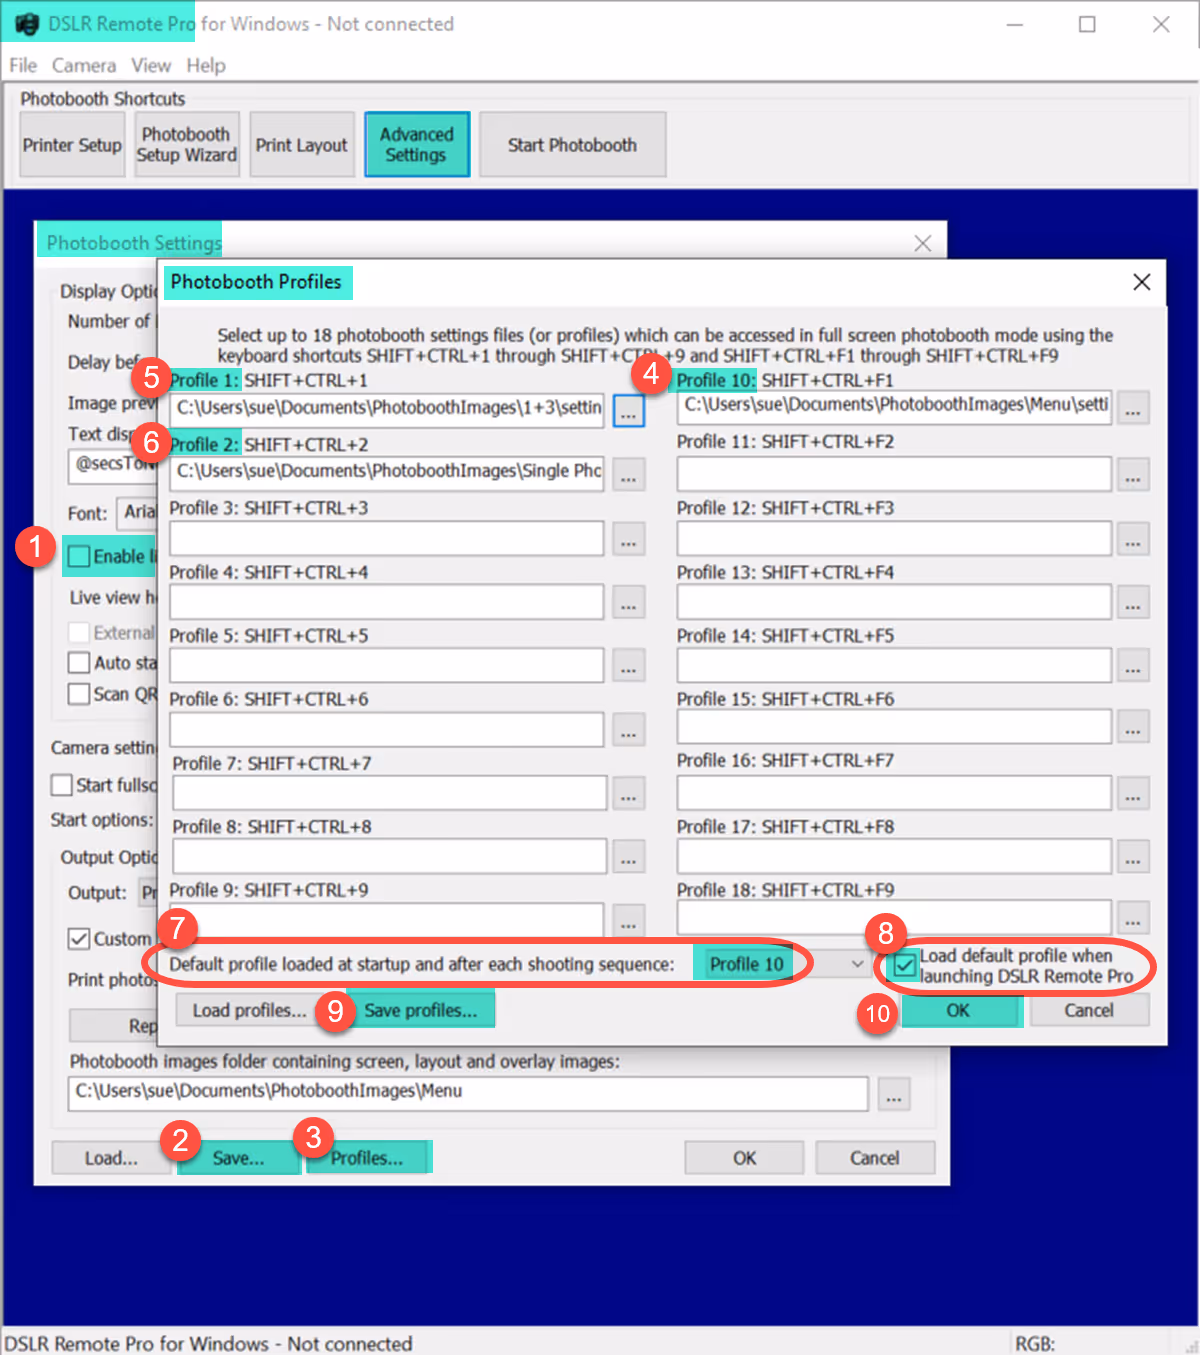The image size is (1200, 1355).
Task: Browse for Profile 3 settings file
Action: click(628, 539)
